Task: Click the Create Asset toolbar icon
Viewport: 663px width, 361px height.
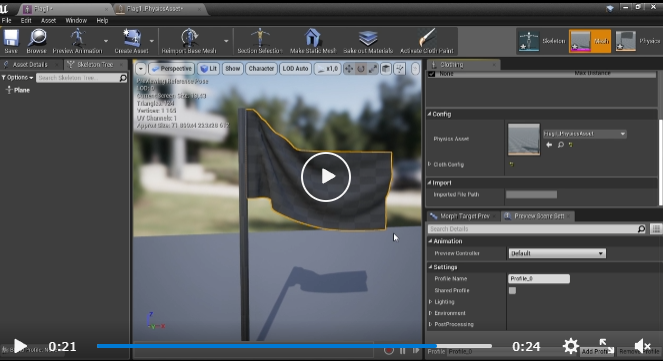Action: click(x=132, y=38)
